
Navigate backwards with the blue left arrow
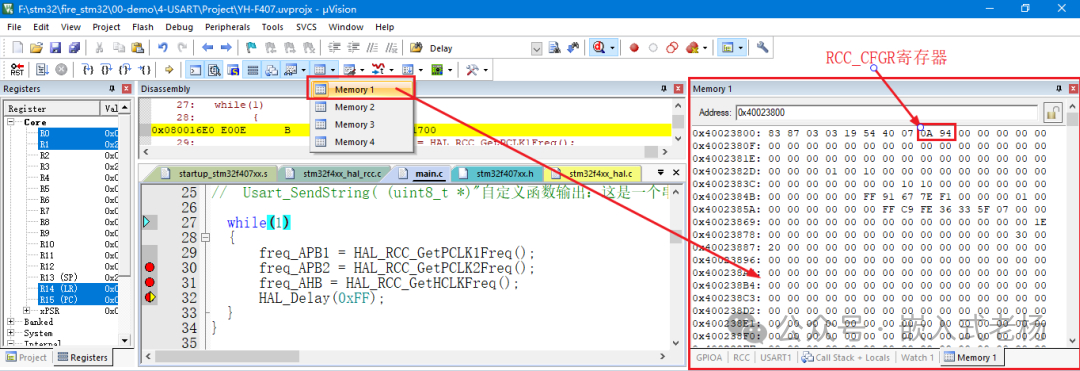207,47
